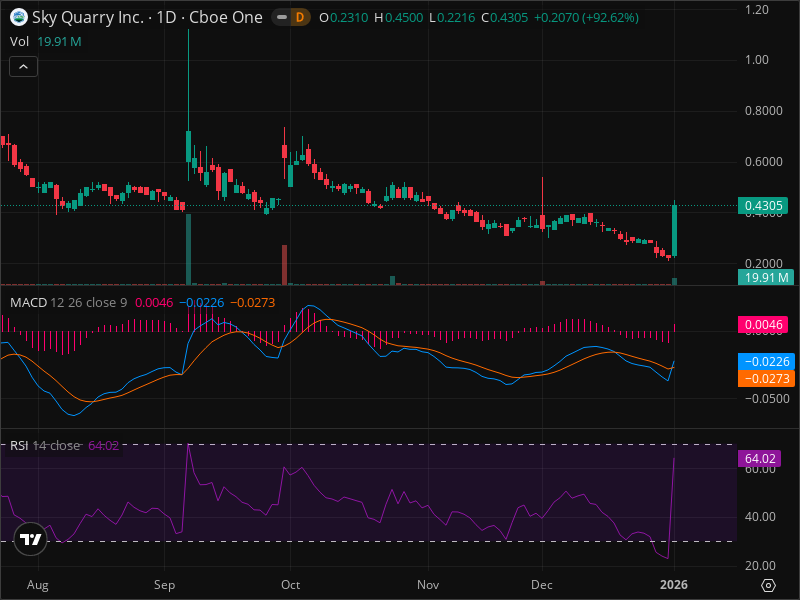Select the Sky Quarry Inc. symbol title
The image size is (800, 600).
(x=147, y=17)
